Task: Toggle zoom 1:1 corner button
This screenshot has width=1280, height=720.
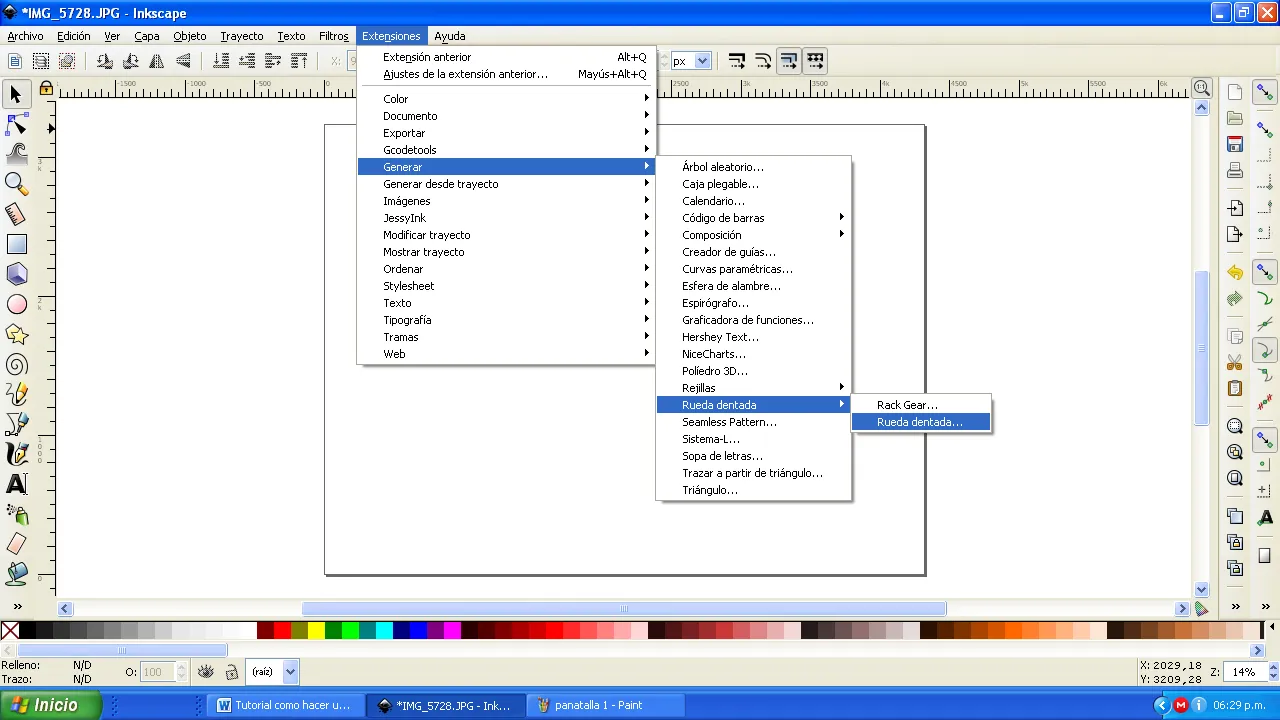Action: point(1202,88)
